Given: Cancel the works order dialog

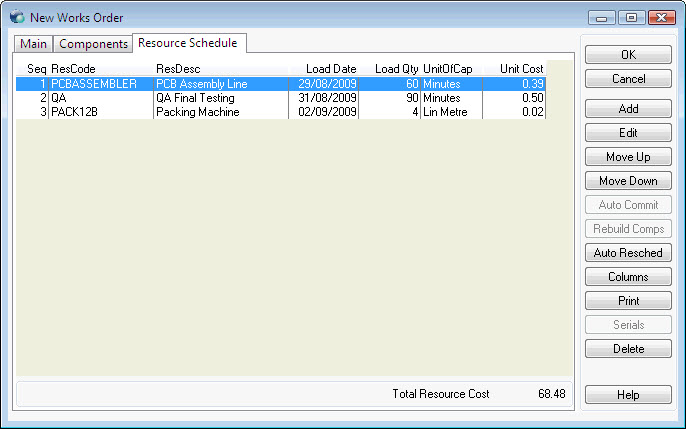Looking at the screenshot, I should pos(628,79).
